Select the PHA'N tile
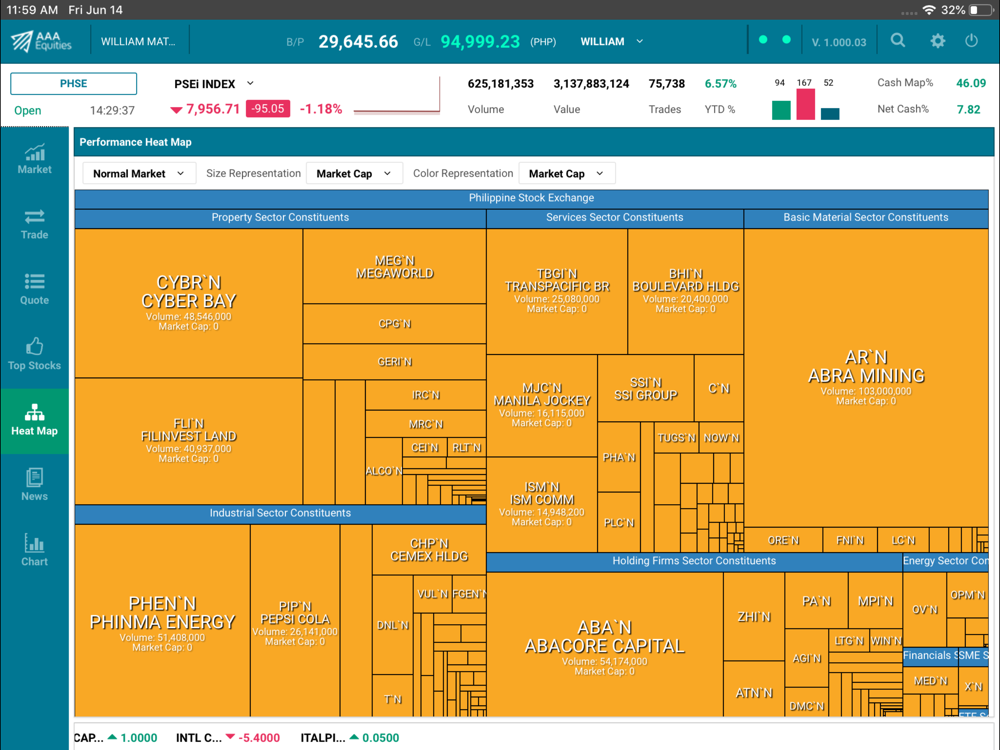Viewport: 1000px width, 750px height. pyautogui.click(x=619, y=457)
